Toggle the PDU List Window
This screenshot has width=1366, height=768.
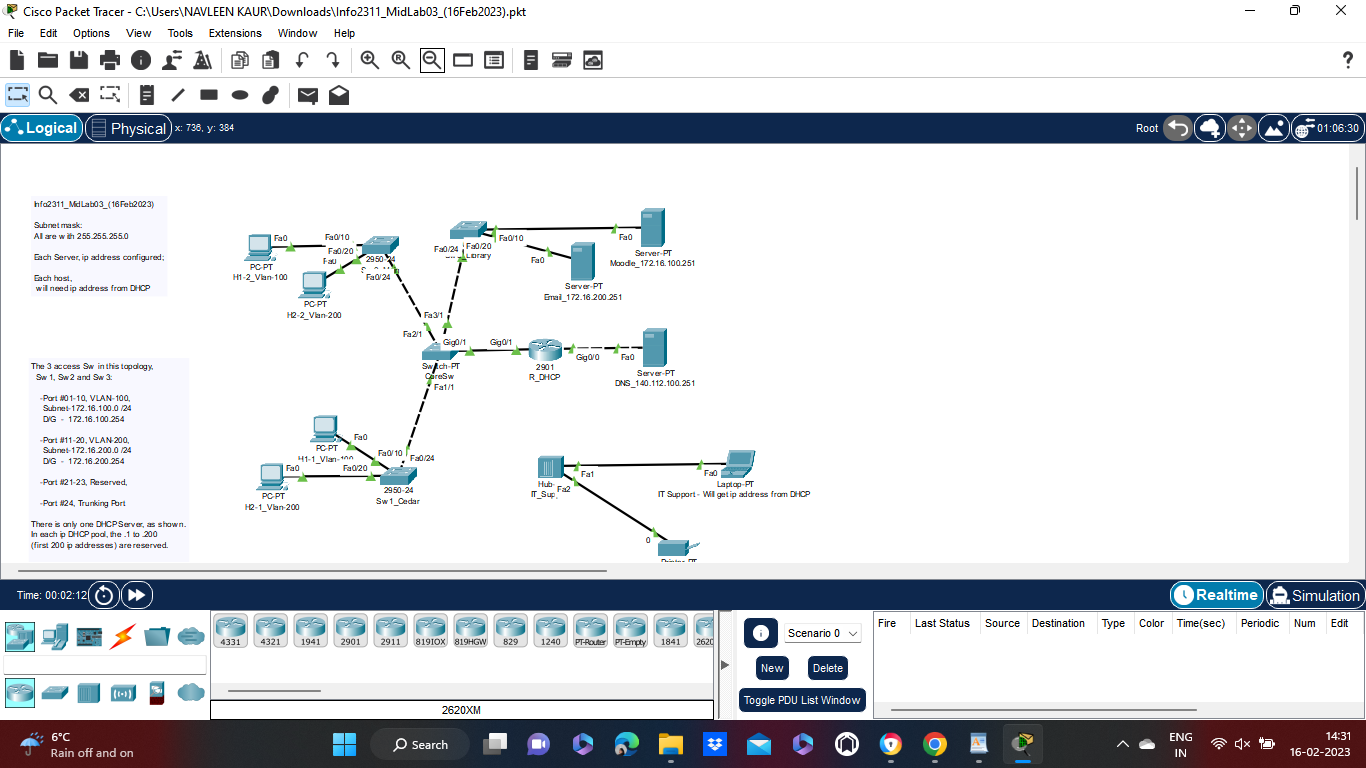pos(802,700)
